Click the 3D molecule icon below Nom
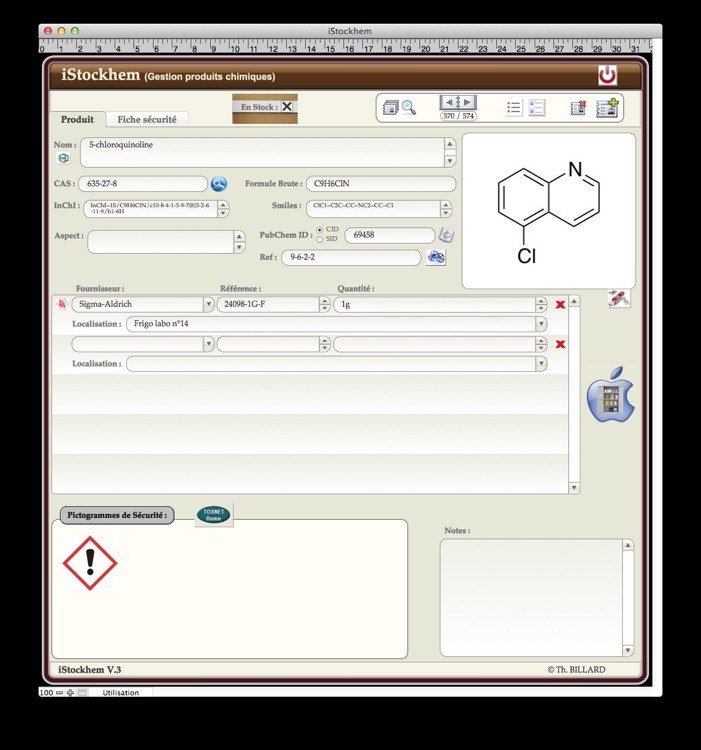The height and width of the screenshot is (750, 701). (x=63, y=158)
